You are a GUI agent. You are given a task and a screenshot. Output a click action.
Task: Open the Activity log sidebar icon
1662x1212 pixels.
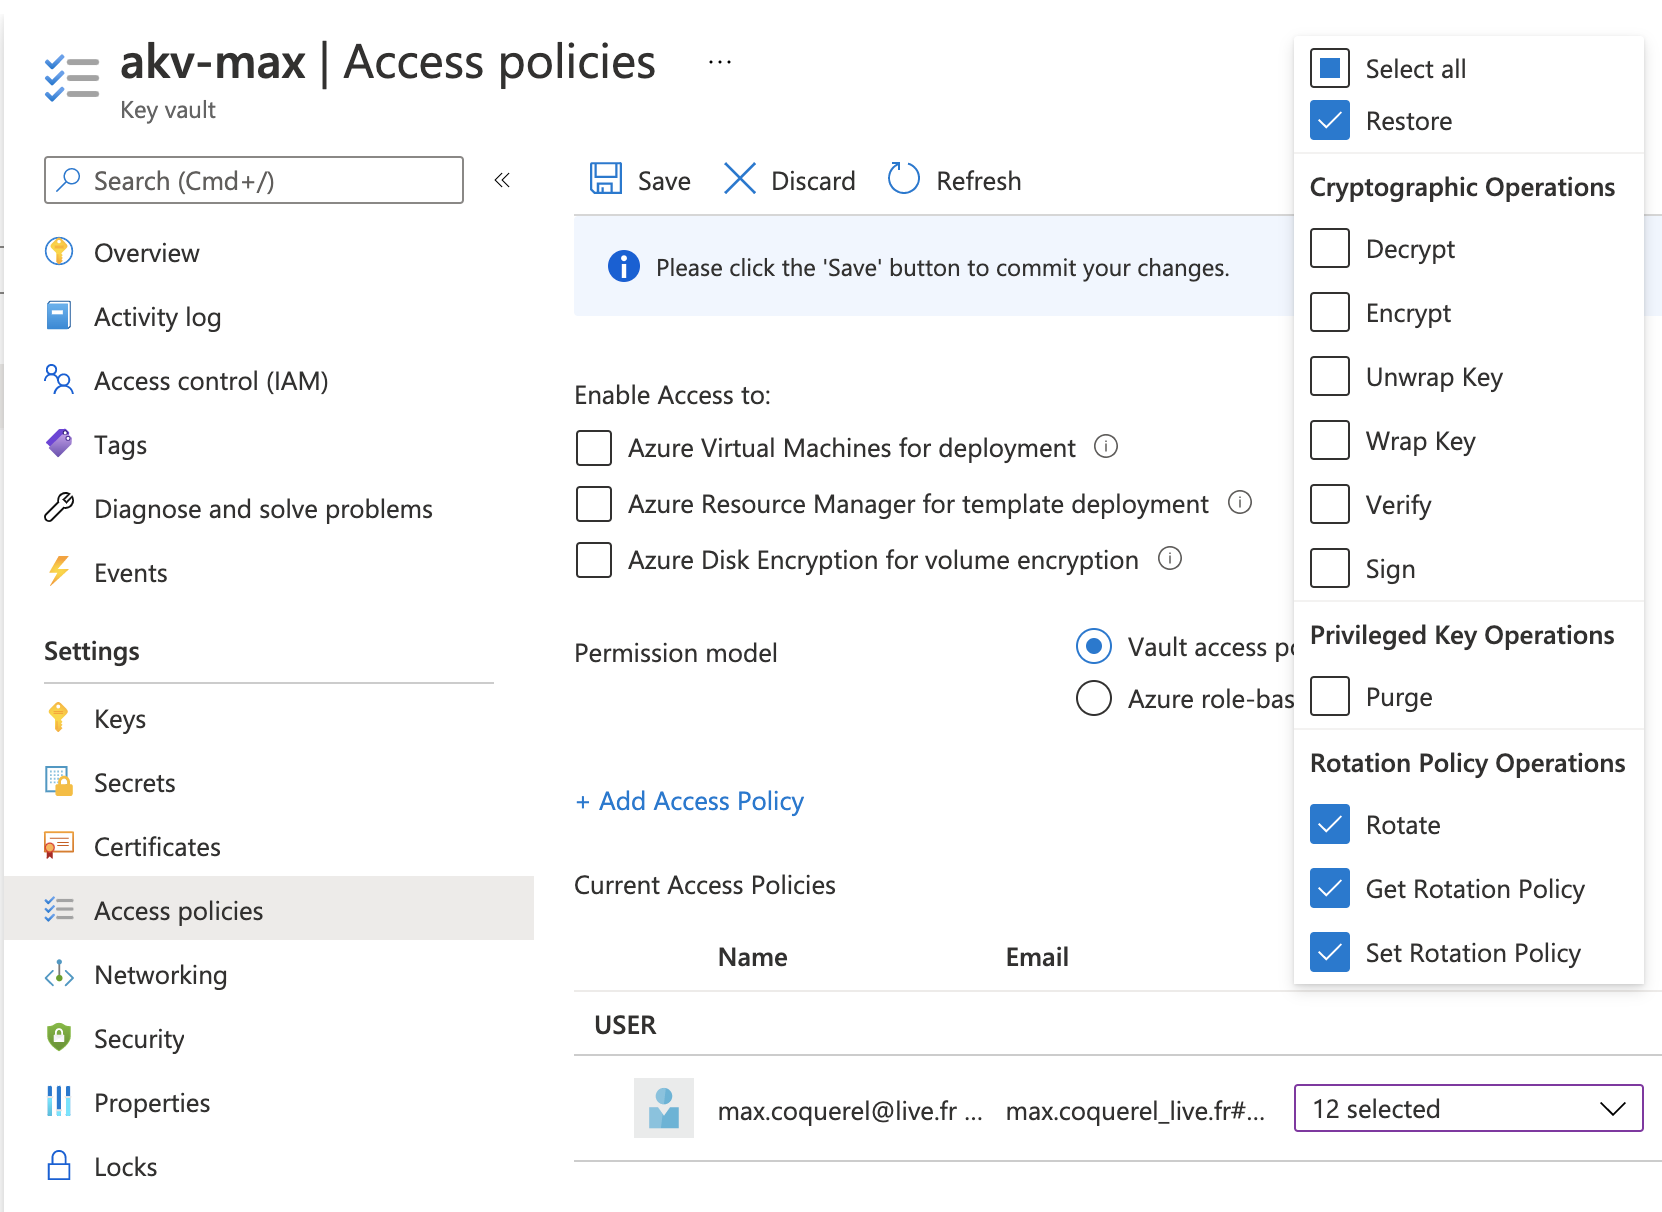coord(59,316)
